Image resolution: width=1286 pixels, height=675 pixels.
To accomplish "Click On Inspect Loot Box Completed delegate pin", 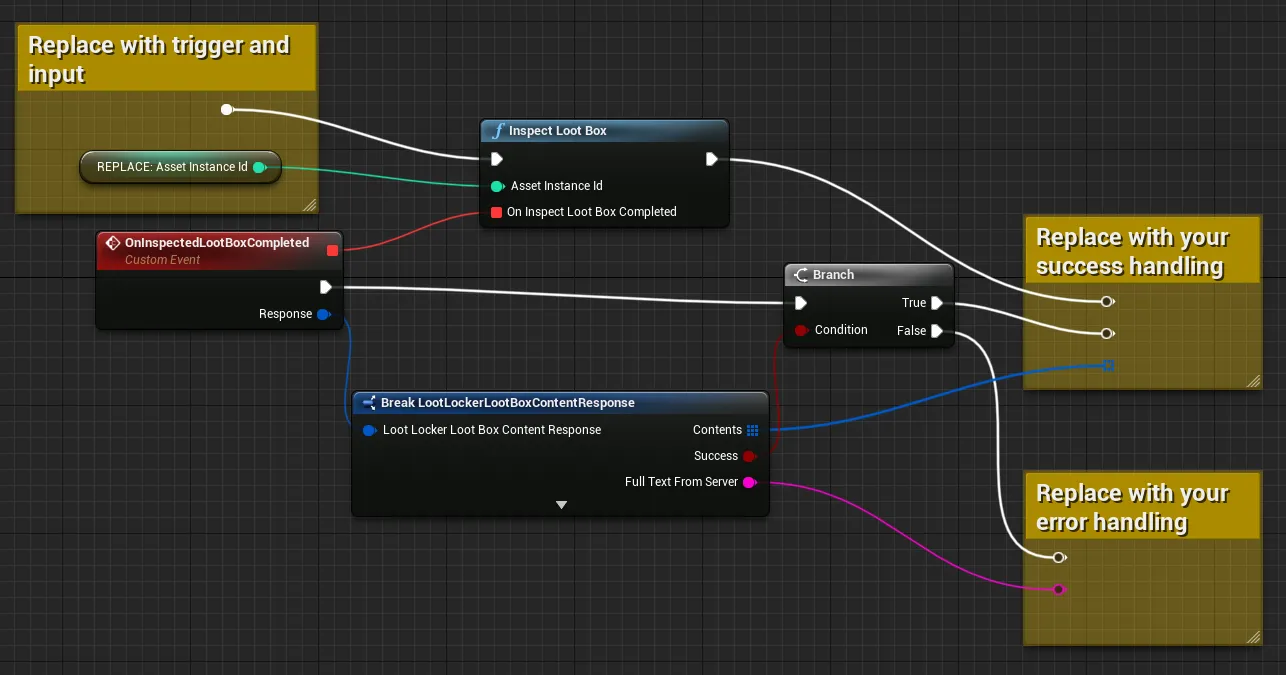I will pos(497,212).
